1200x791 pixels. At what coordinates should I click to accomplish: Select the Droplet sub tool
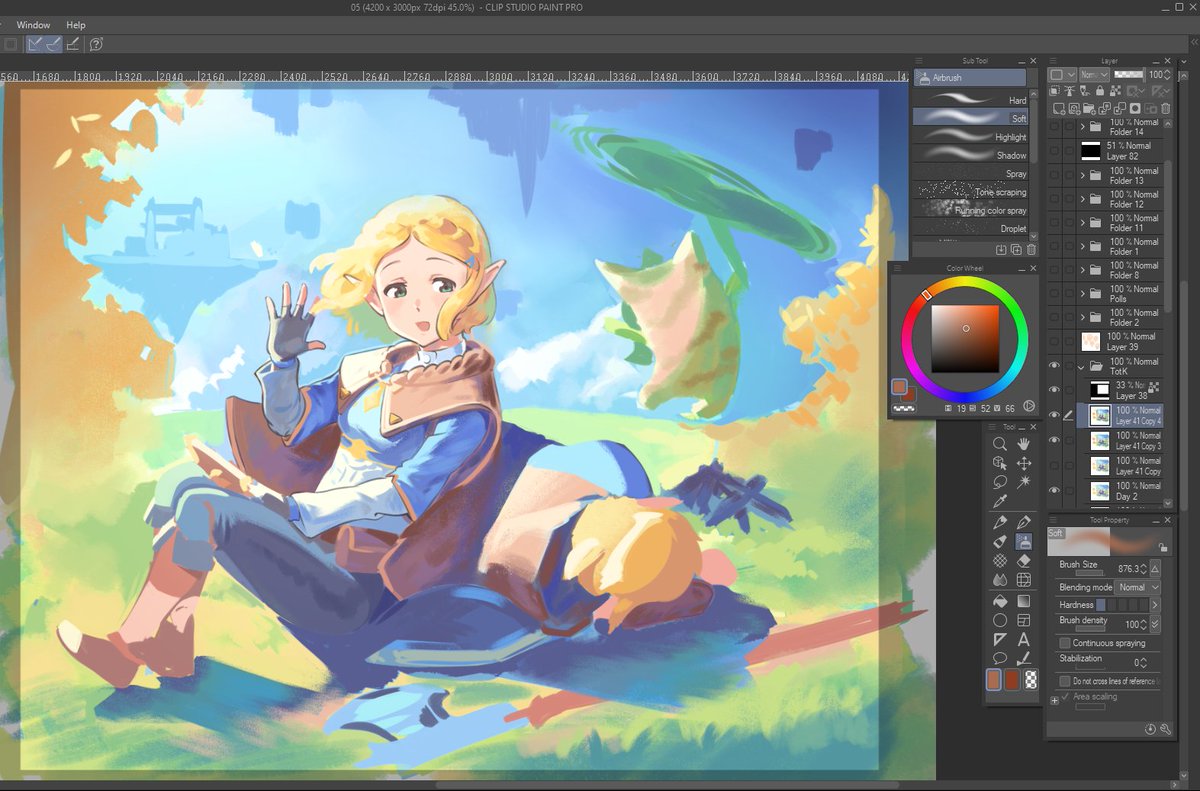tap(970, 229)
